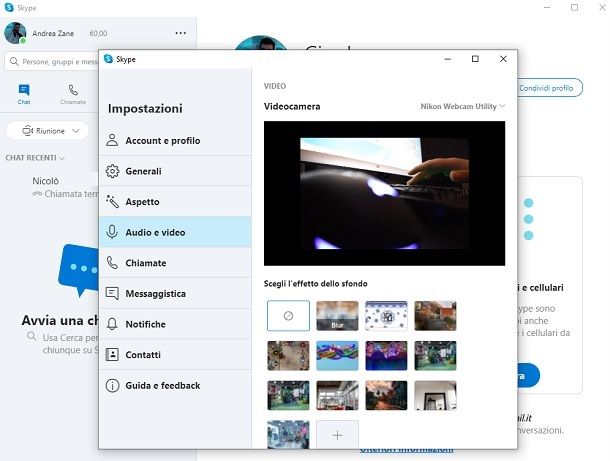
Task: Click the search magnifier icon in main window
Action: click(14, 61)
